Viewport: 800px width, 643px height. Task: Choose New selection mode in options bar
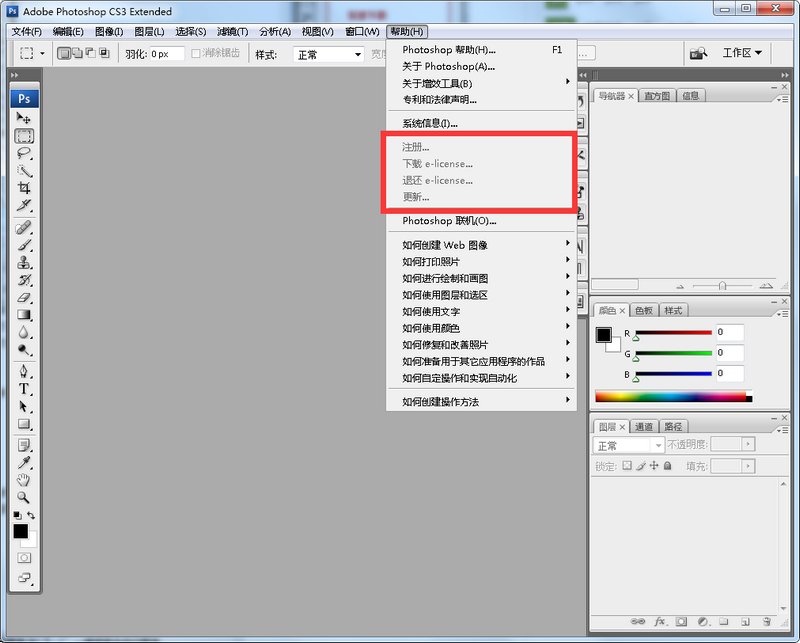click(64, 53)
